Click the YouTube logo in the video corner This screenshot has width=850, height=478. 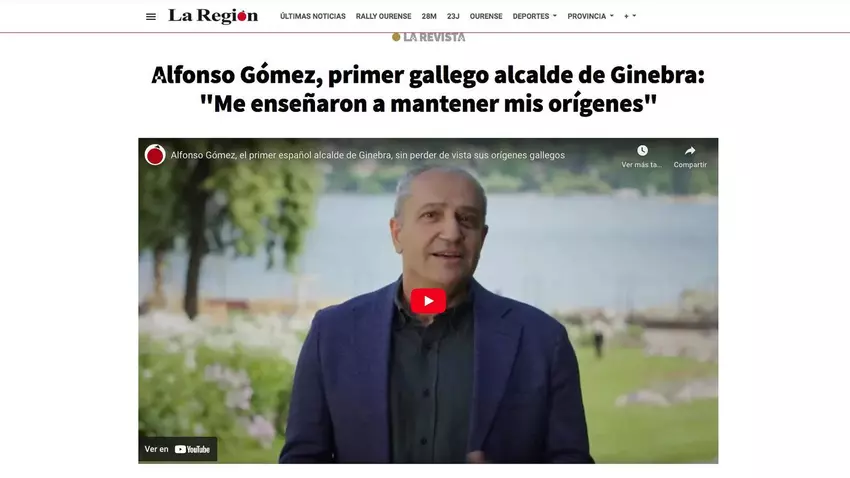(192, 449)
